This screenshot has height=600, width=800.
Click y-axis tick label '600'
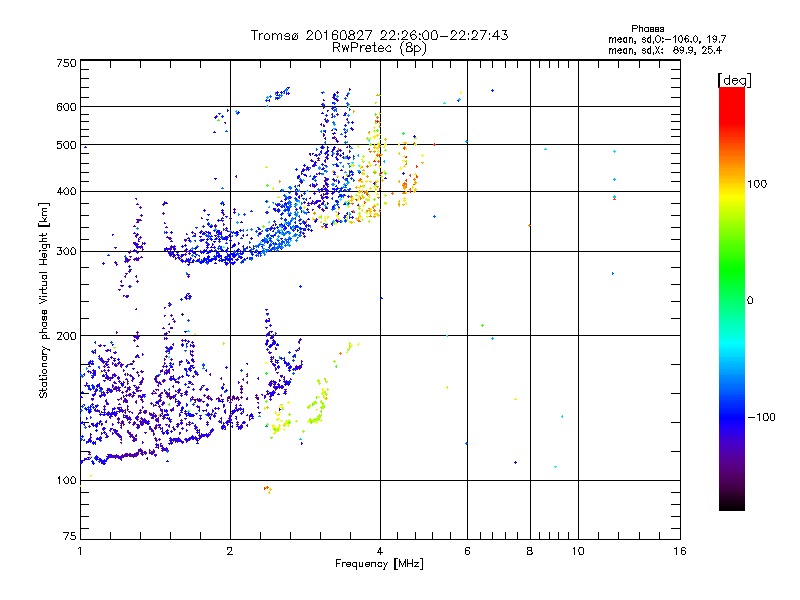coord(66,107)
